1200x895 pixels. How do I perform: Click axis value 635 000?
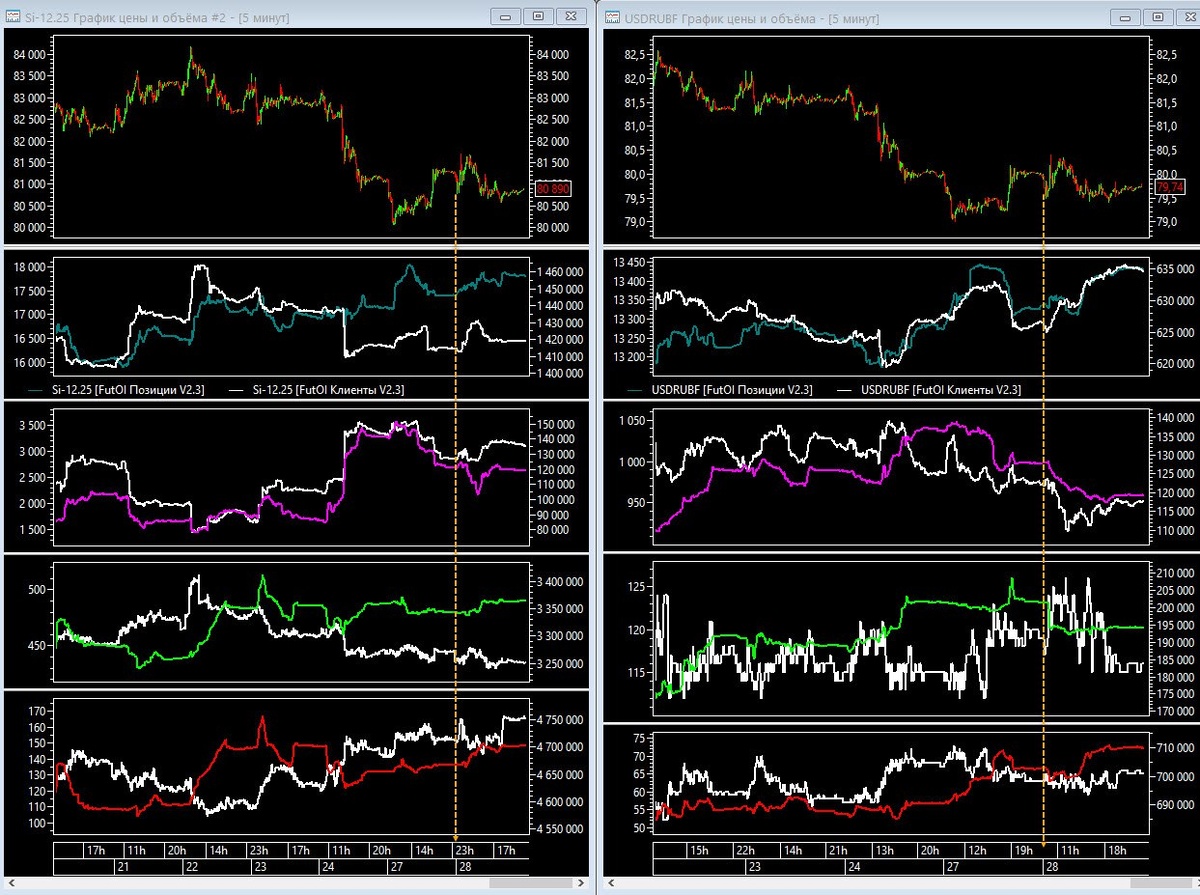coord(1174,269)
